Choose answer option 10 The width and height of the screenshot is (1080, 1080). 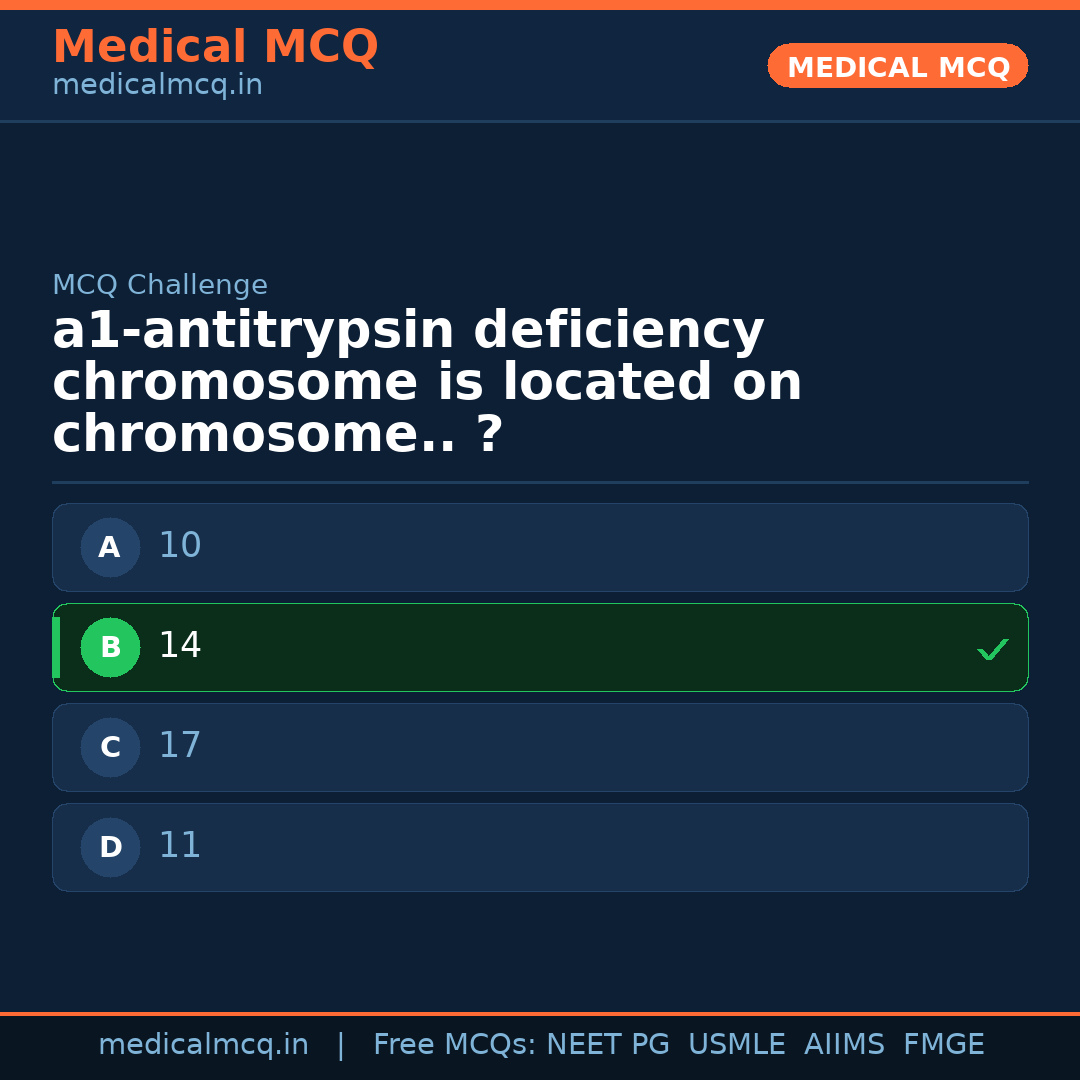181,547
